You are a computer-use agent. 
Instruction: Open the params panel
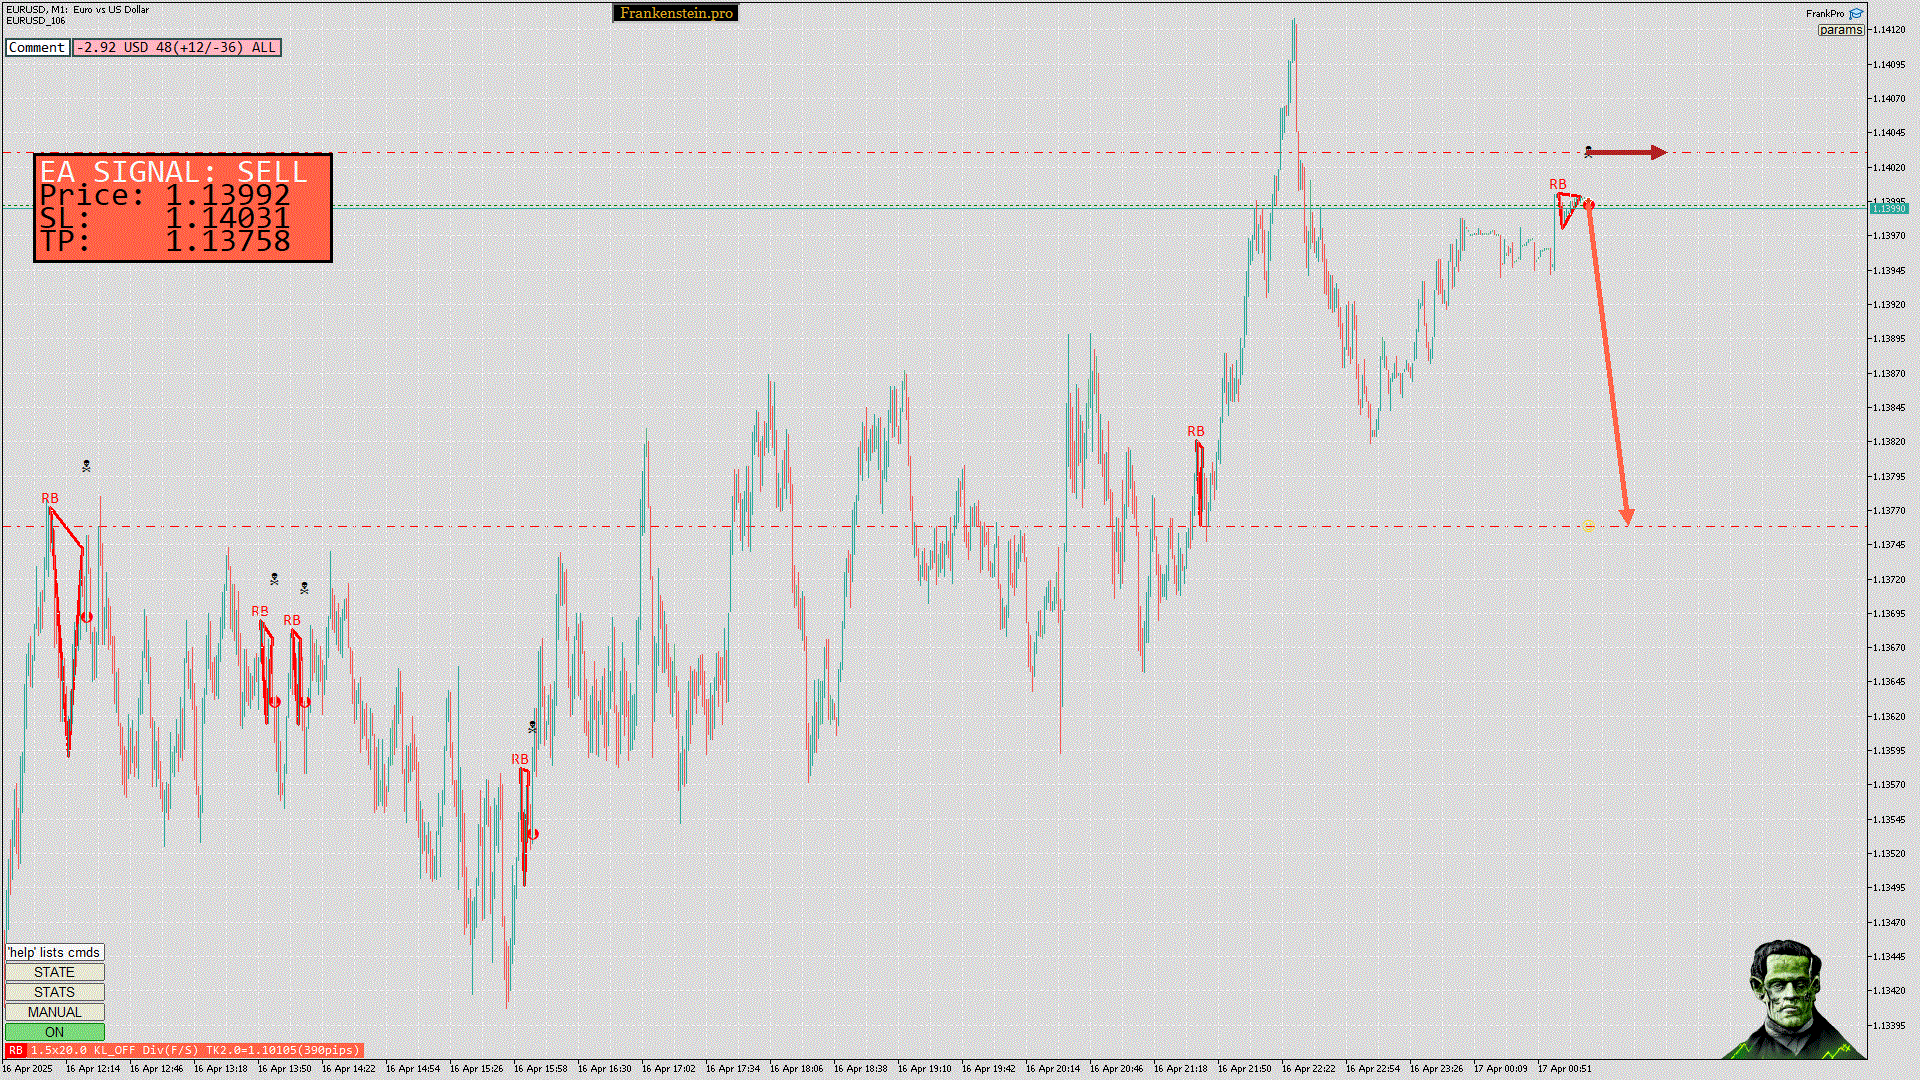[x=1840, y=30]
